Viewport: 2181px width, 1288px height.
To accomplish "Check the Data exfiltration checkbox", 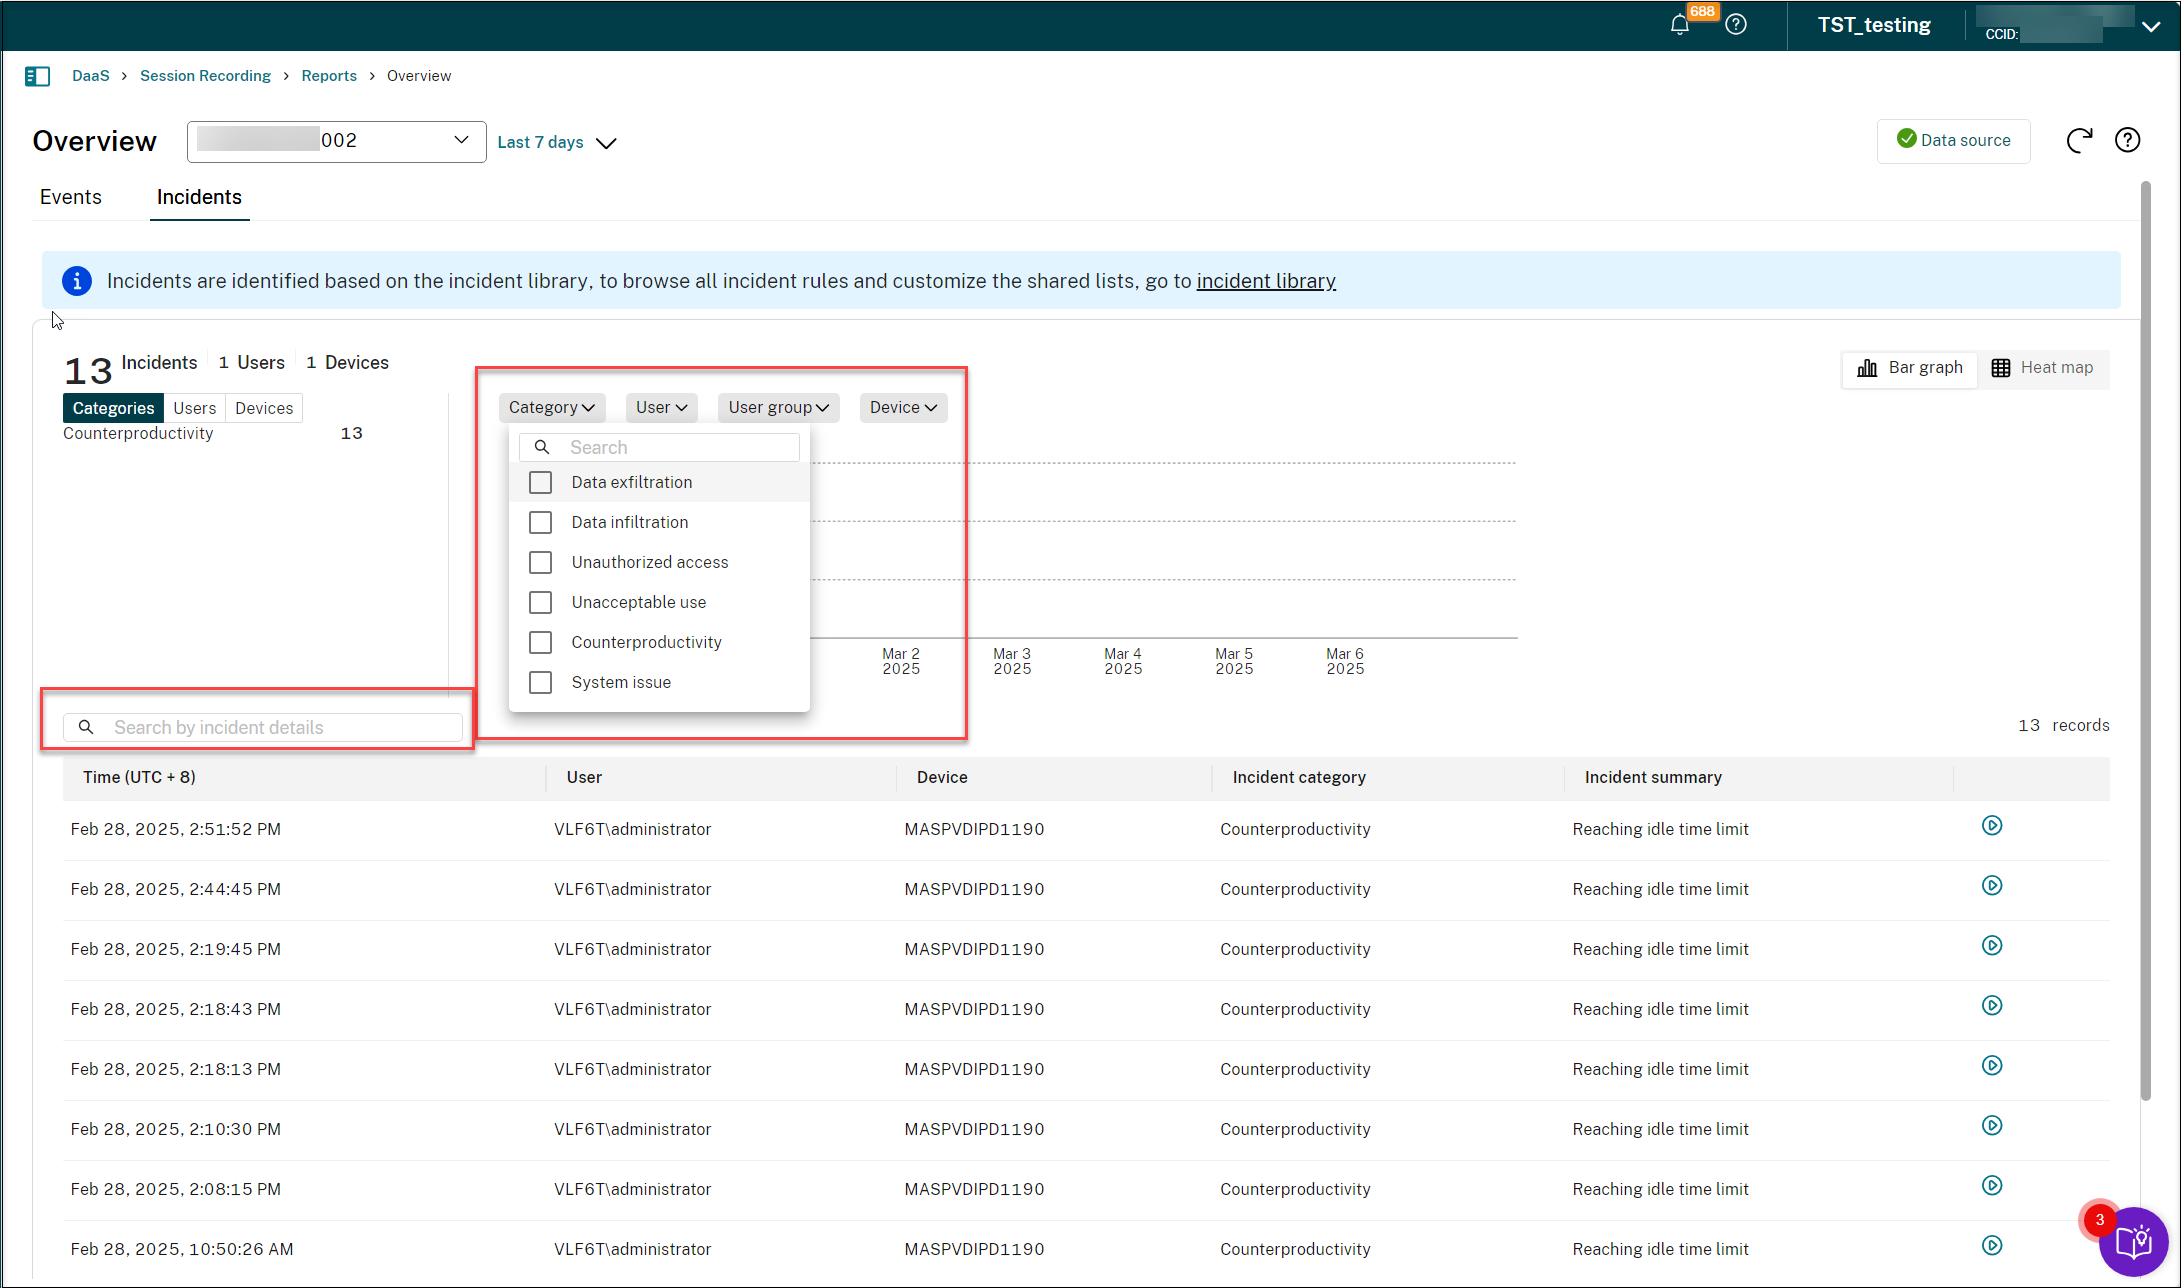I will point(540,483).
